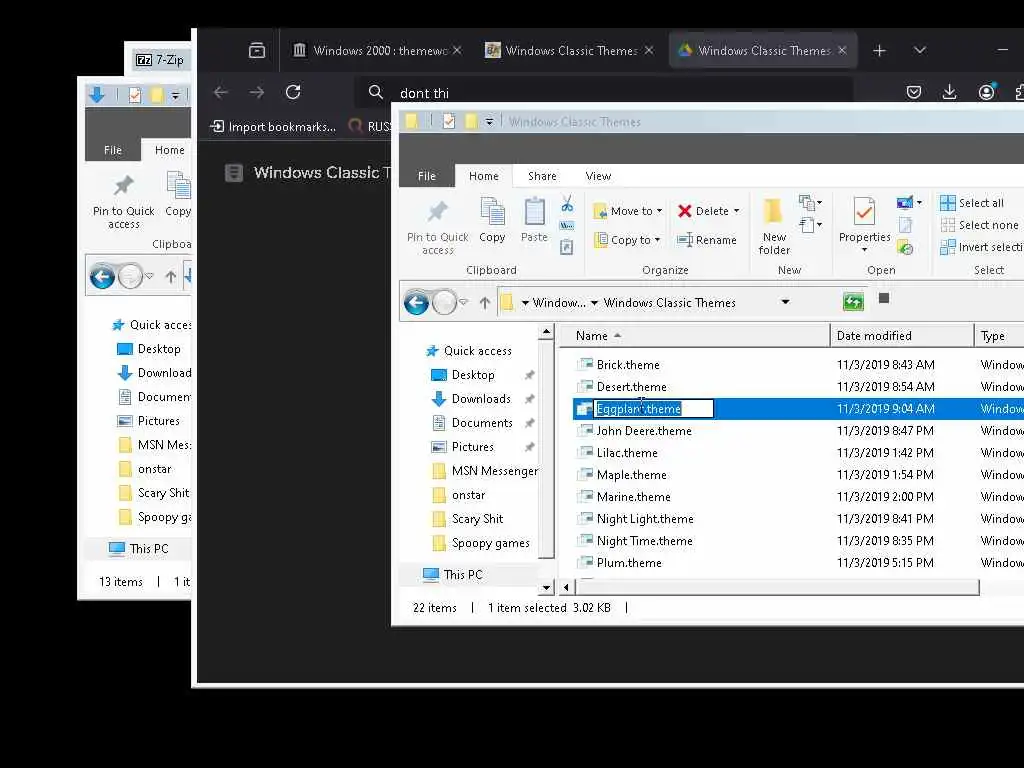
Task: Select the Home ribbon tab in front Explorer
Action: [x=483, y=176]
